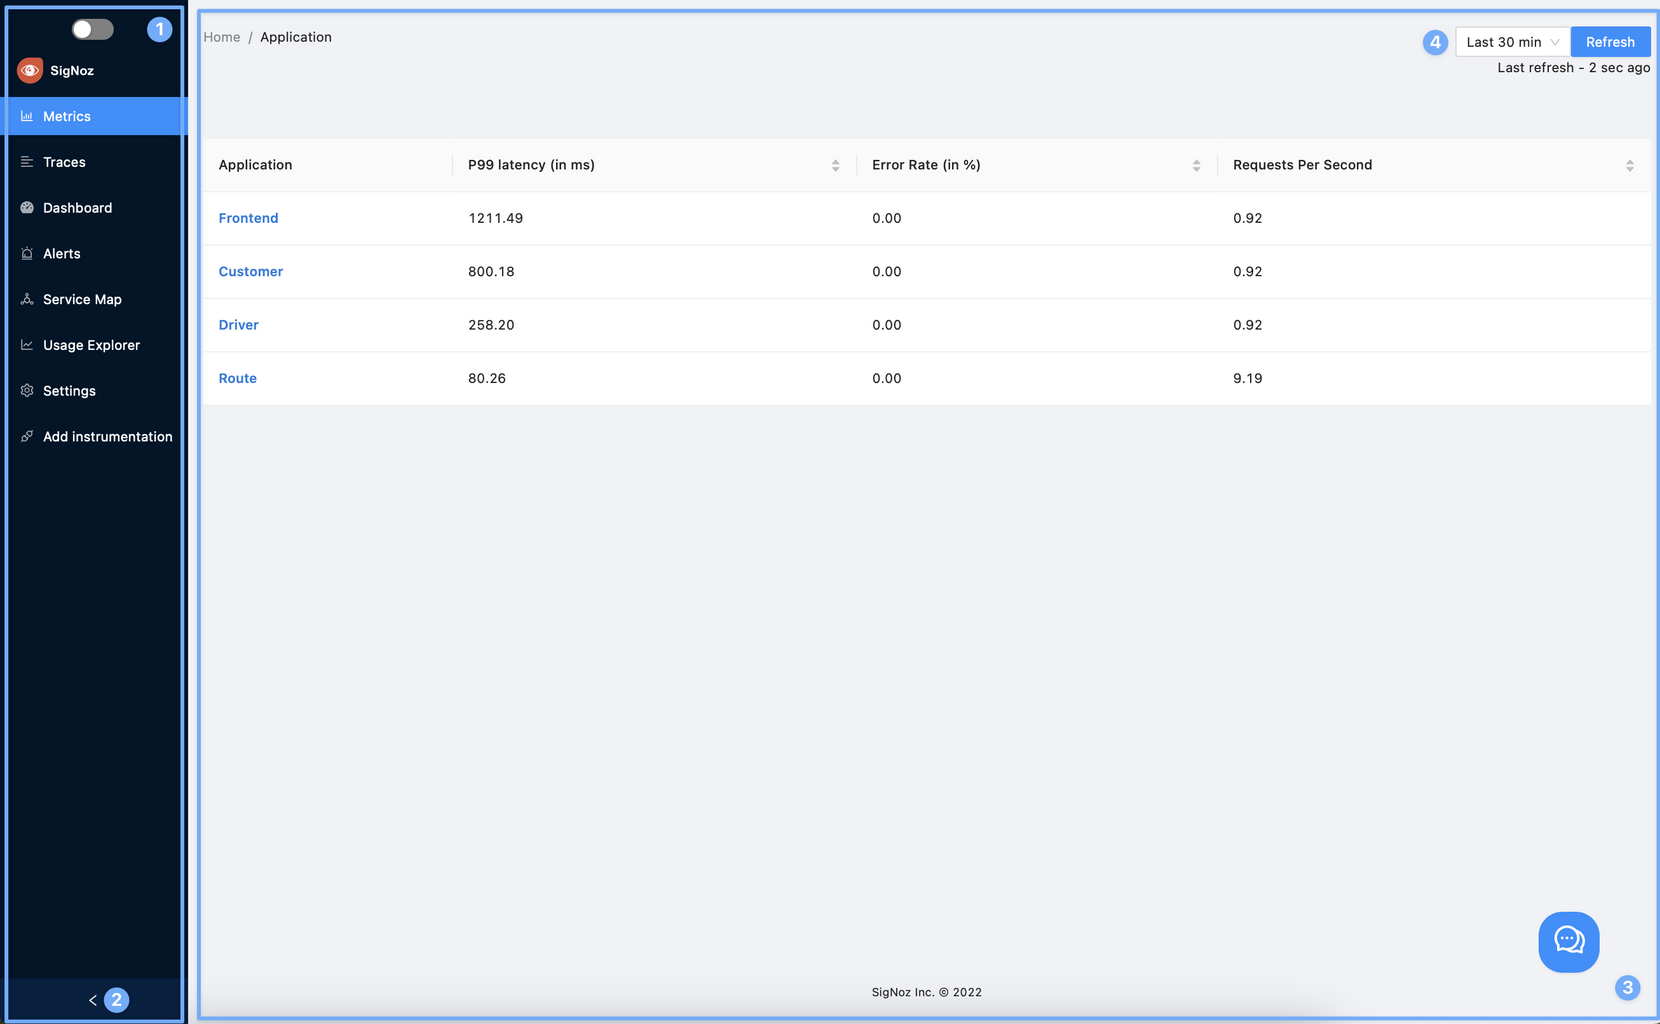This screenshot has height=1024, width=1660.
Task: Navigate to Usage Explorer
Action: (x=94, y=345)
